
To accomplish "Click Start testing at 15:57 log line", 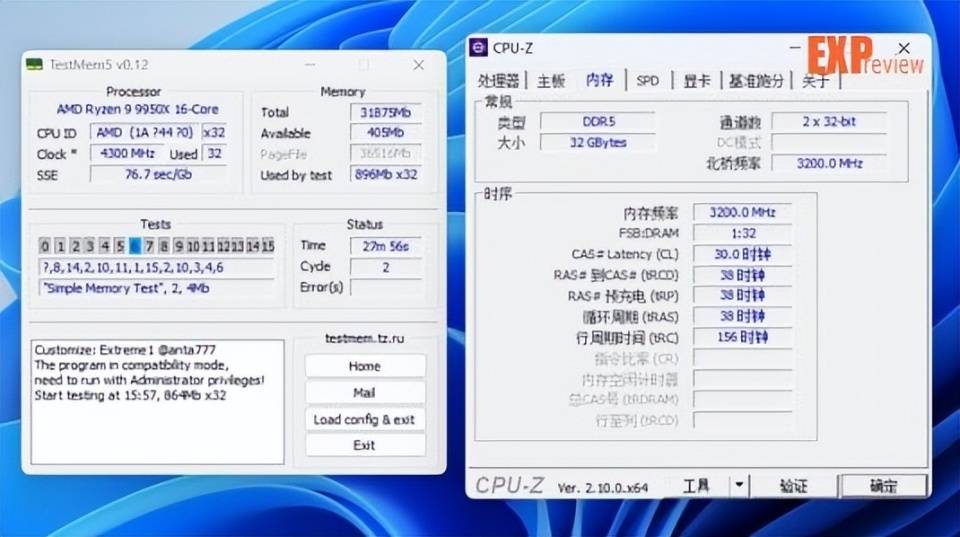I will 130,395.
